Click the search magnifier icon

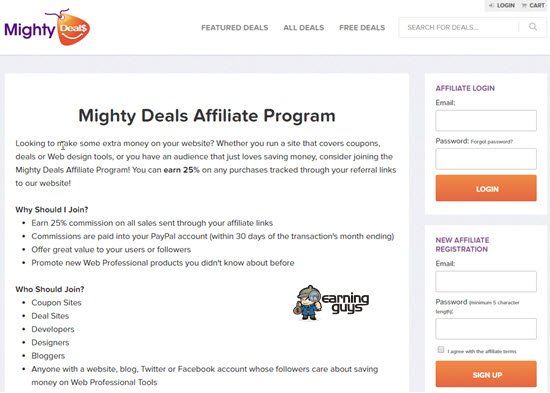point(533,27)
